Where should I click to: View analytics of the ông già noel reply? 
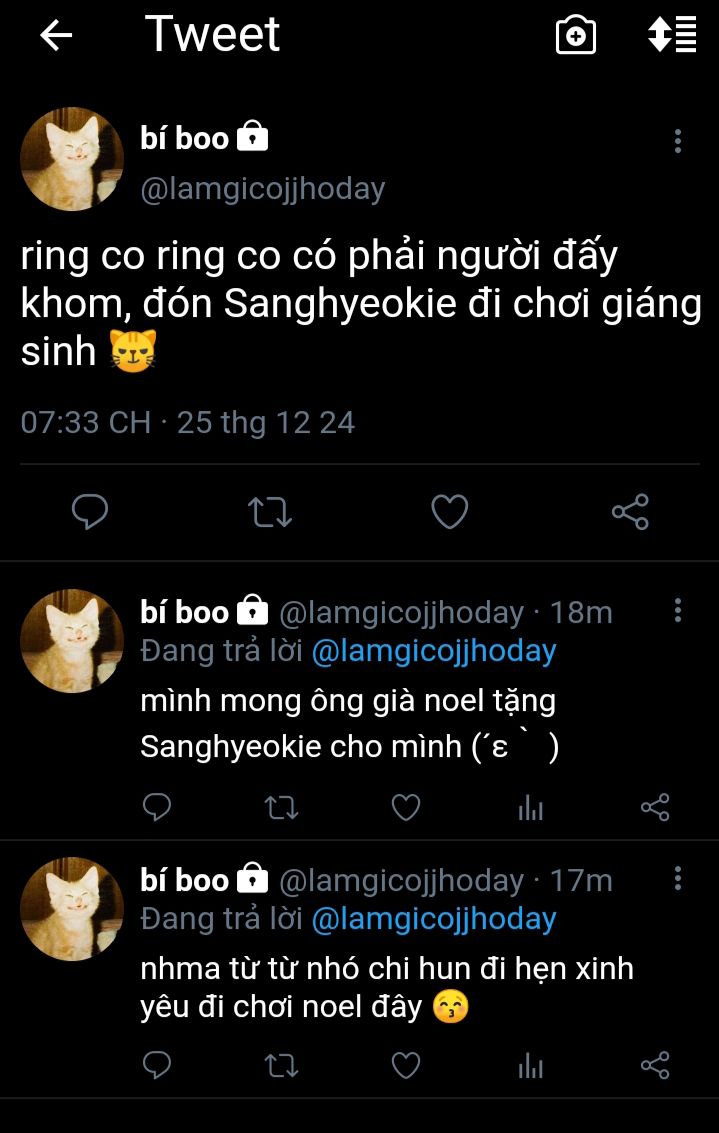pos(531,807)
